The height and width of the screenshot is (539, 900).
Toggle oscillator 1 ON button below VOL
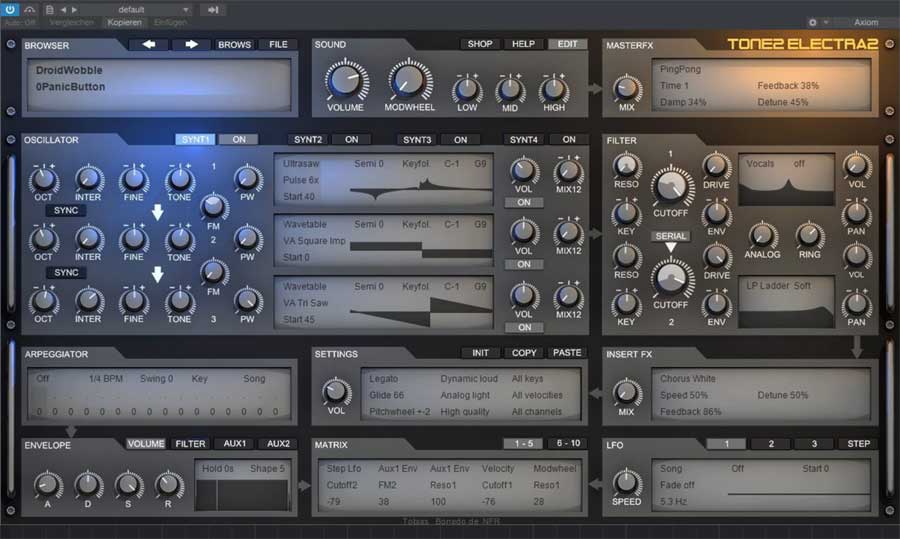pyautogui.click(x=523, y=203)
